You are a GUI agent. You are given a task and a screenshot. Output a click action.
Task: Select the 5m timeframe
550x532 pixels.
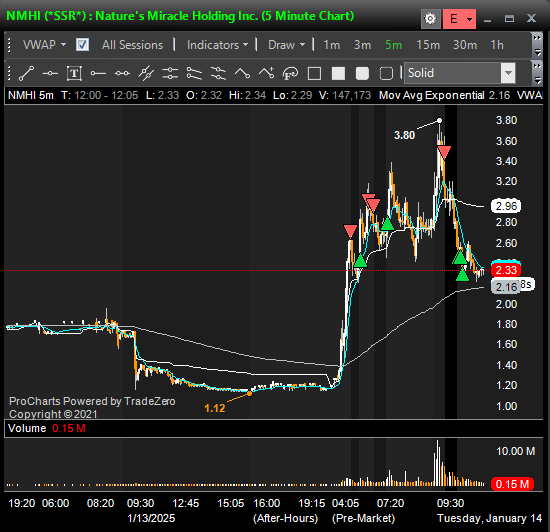394,45
